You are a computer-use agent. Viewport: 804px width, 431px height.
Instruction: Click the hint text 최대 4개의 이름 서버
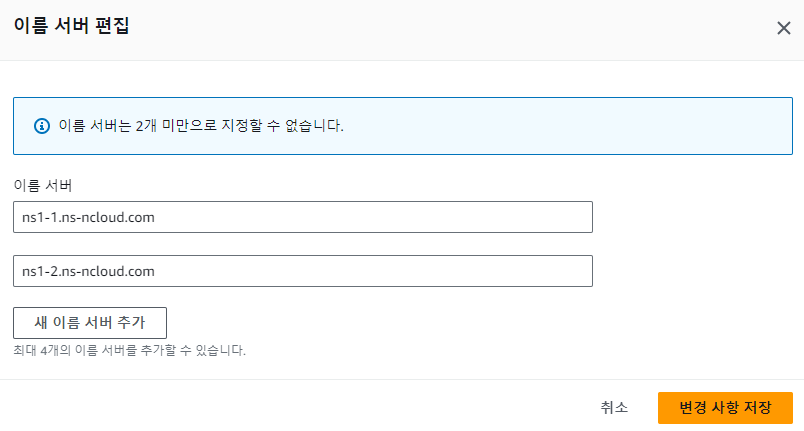click(129, 351)
